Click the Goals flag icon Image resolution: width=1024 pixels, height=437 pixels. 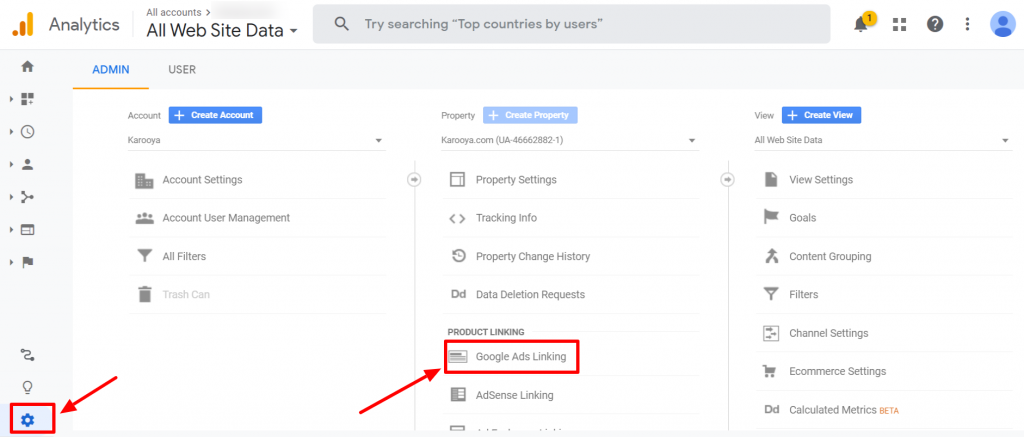[771, 218]
